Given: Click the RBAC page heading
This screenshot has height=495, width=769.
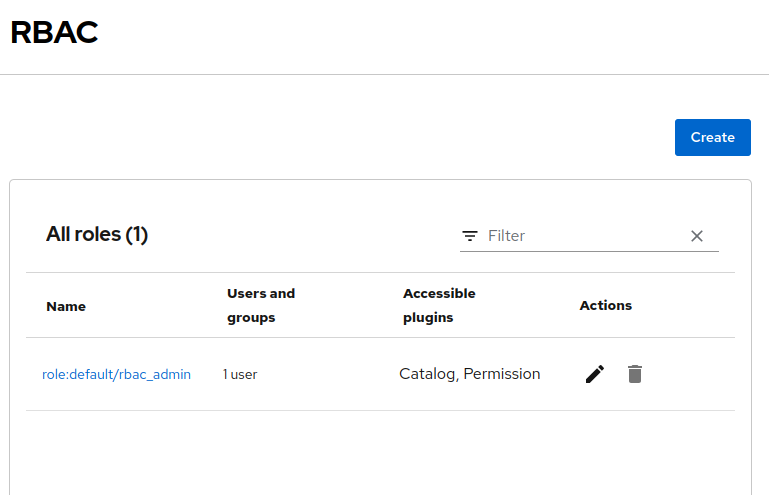Looking at the screenshot, I should [54, 33].
